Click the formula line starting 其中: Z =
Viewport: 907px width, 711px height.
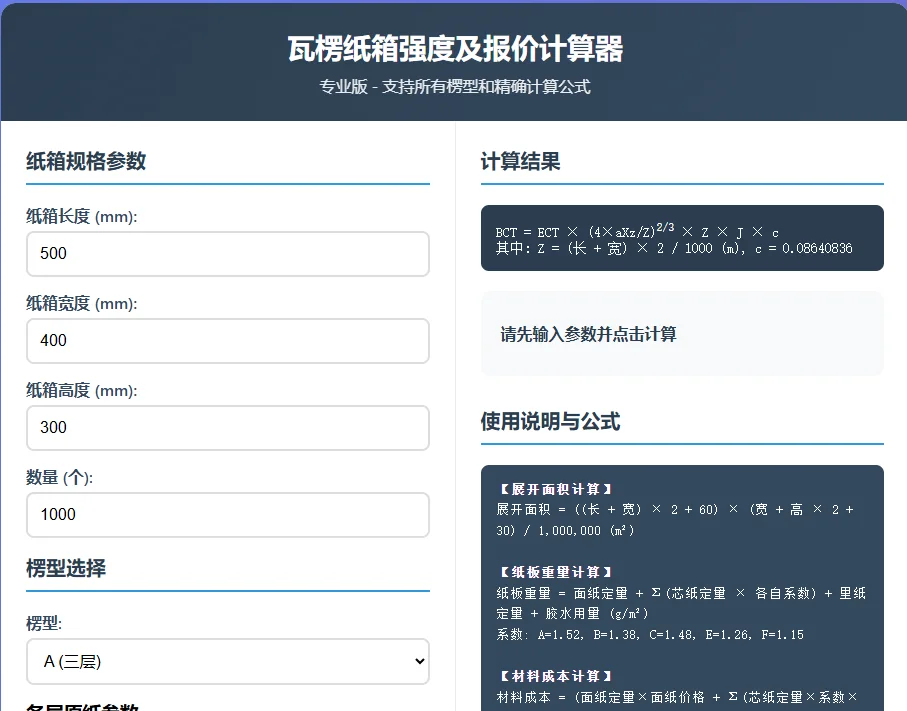674,249
